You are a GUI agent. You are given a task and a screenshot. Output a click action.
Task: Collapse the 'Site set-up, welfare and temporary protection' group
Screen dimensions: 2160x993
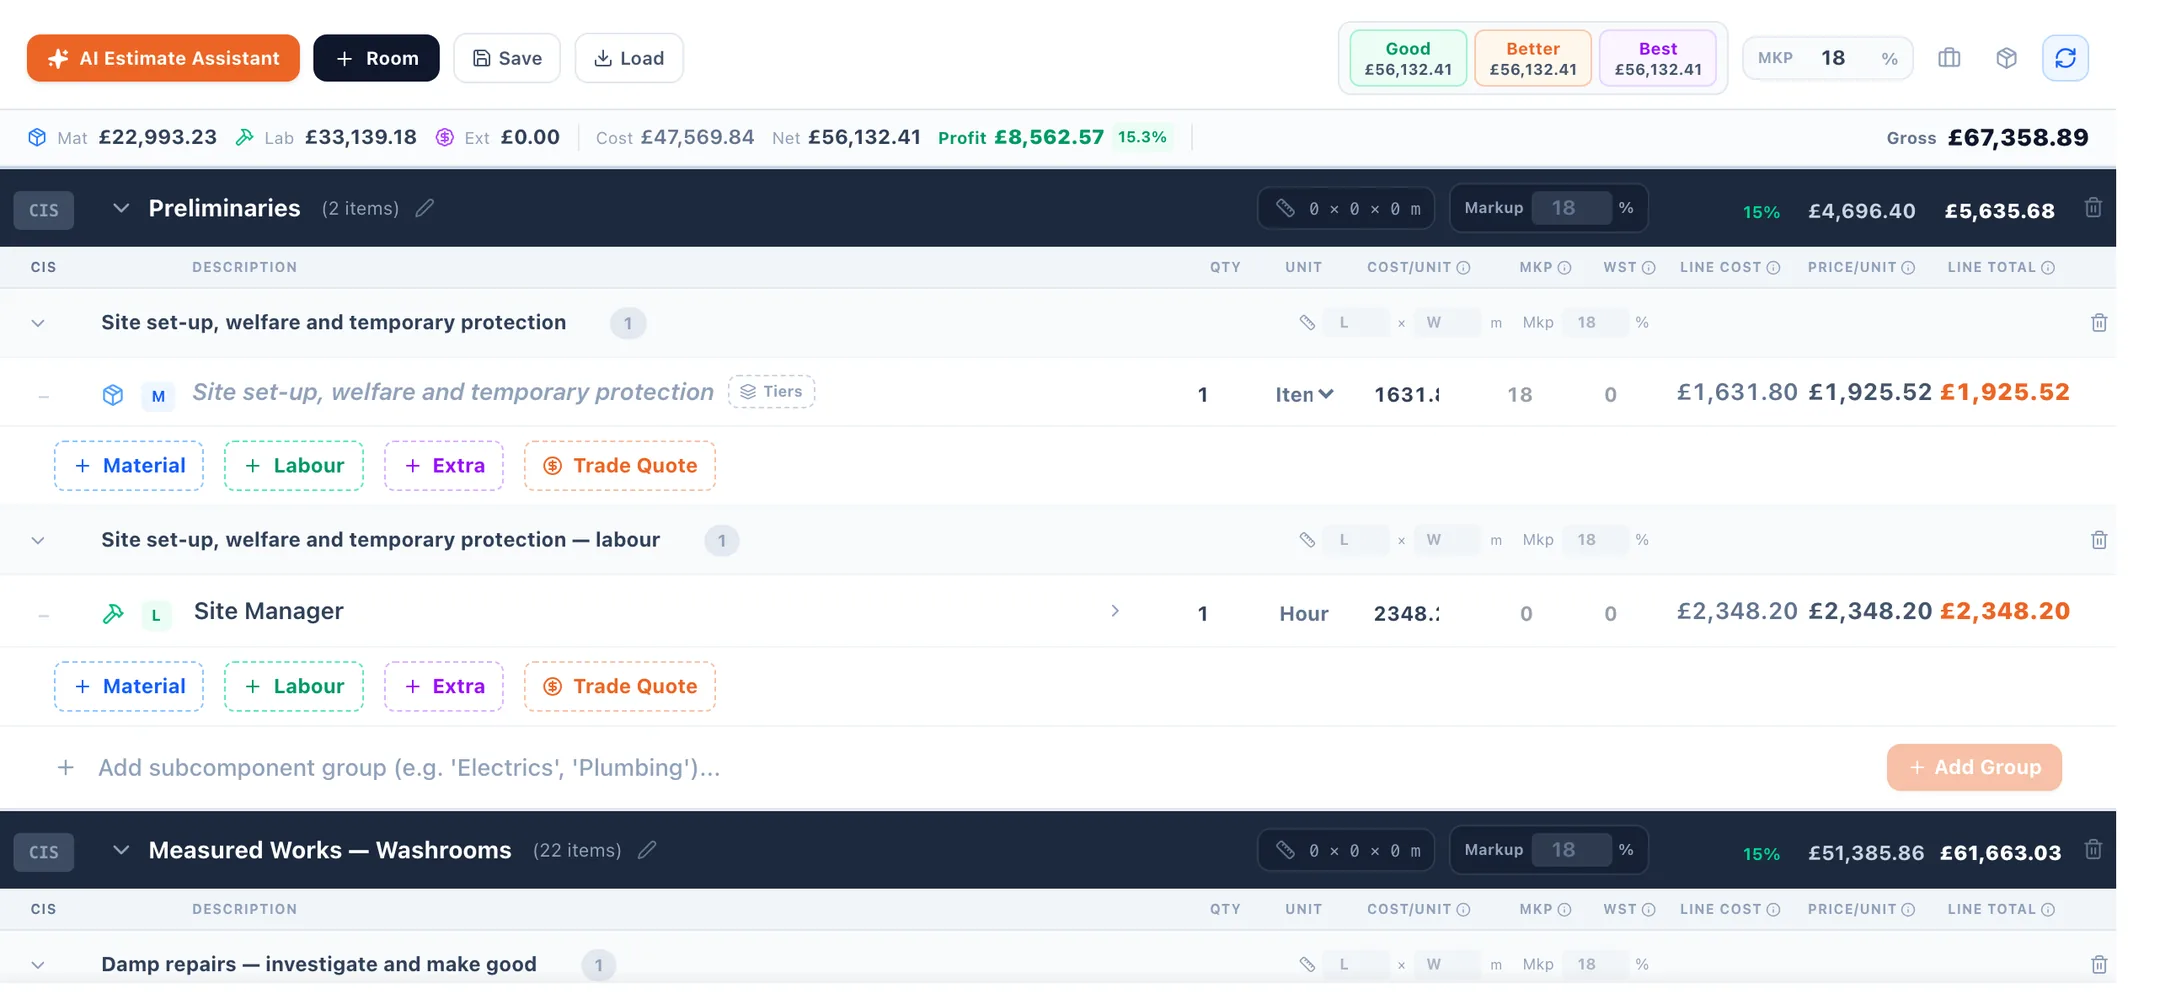tap(38, 323)
